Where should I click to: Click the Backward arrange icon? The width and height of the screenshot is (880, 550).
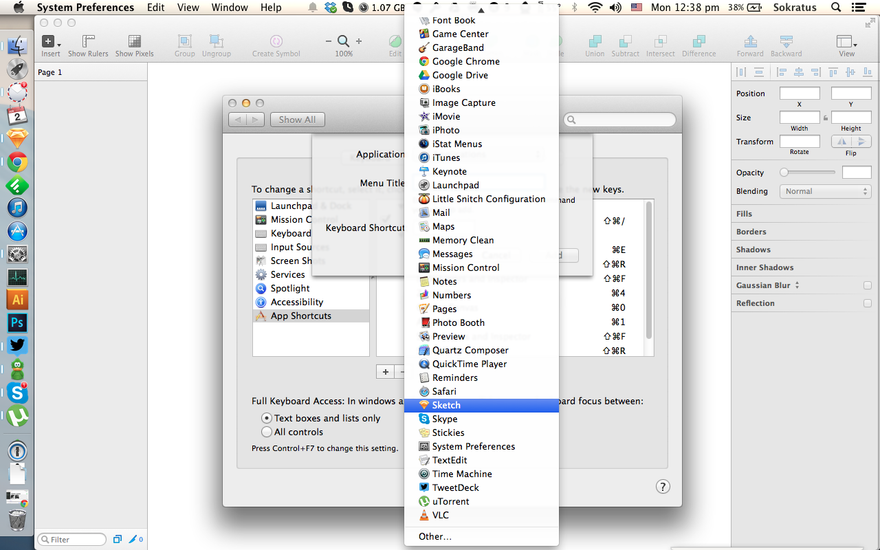pyautogui.click(x=786, y=45)
